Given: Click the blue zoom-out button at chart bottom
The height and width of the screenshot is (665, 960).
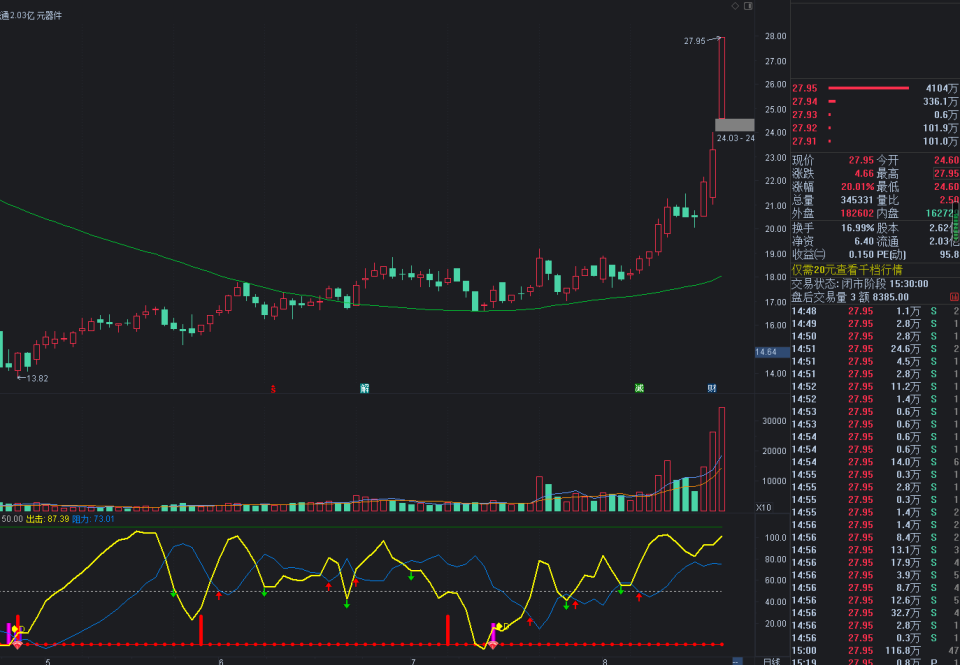Looking at the screenshot, I should click(737, 660).
